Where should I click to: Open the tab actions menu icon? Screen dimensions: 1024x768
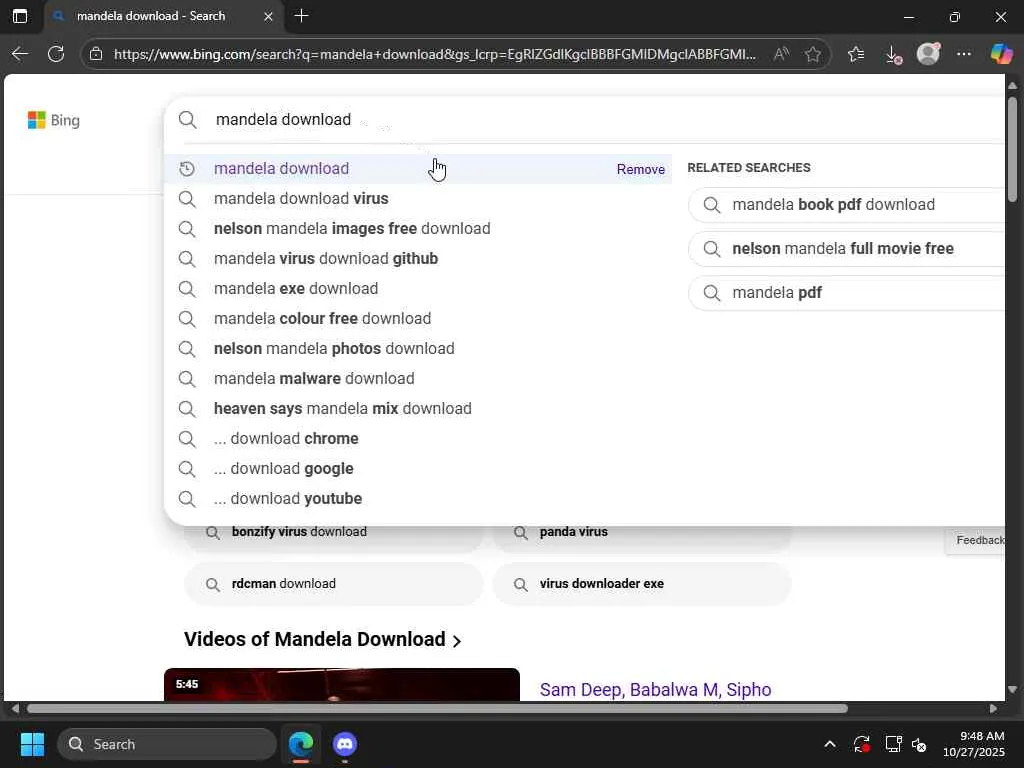20,16
